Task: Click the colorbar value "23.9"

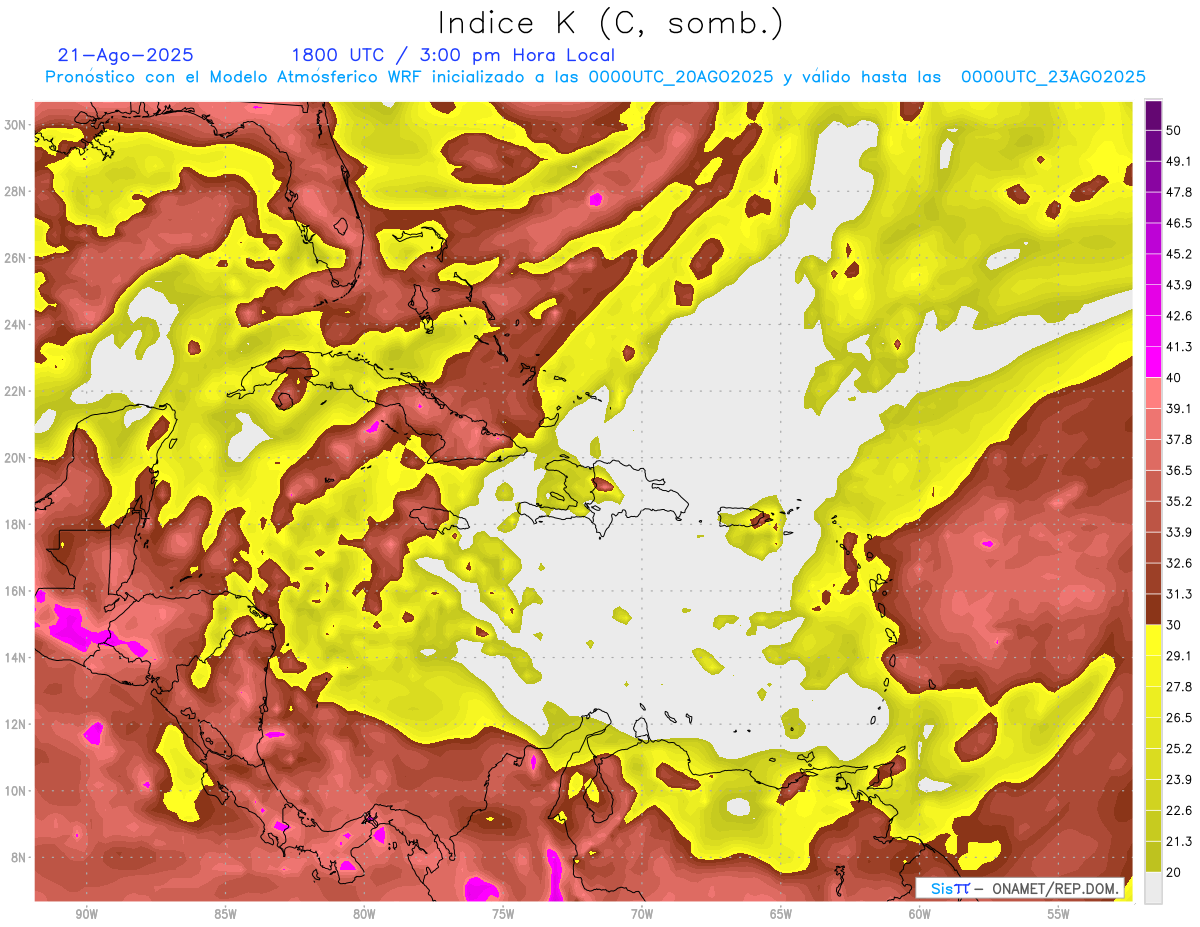Action: [1179, 779]
